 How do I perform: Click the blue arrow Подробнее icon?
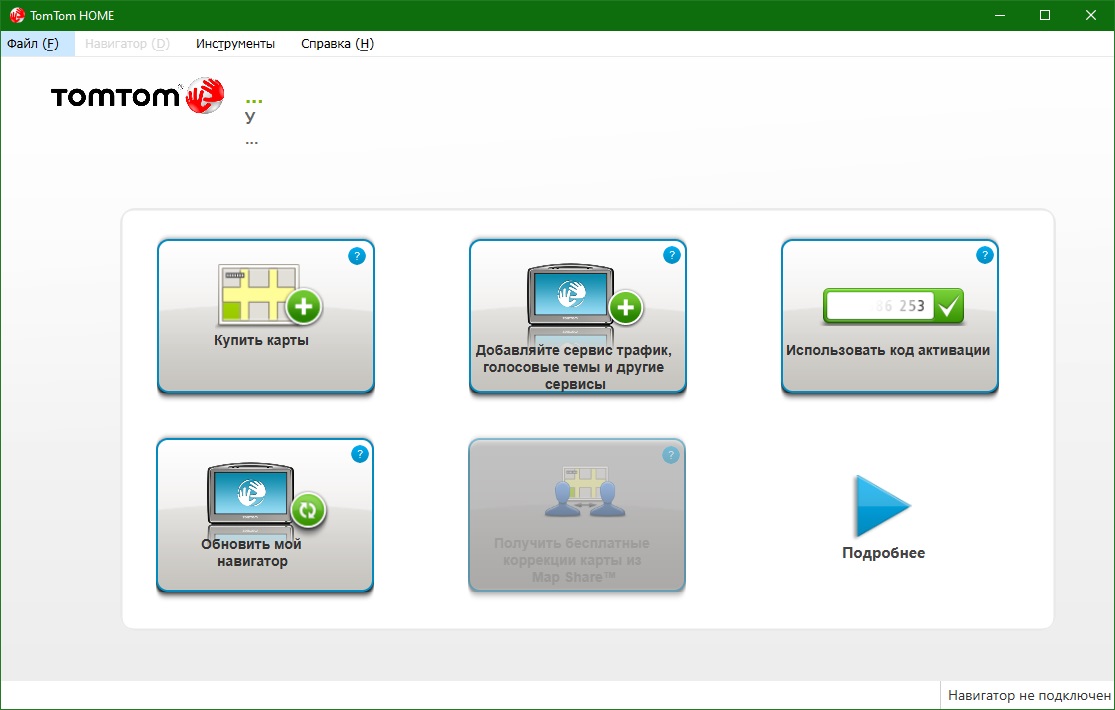[882, 507]
